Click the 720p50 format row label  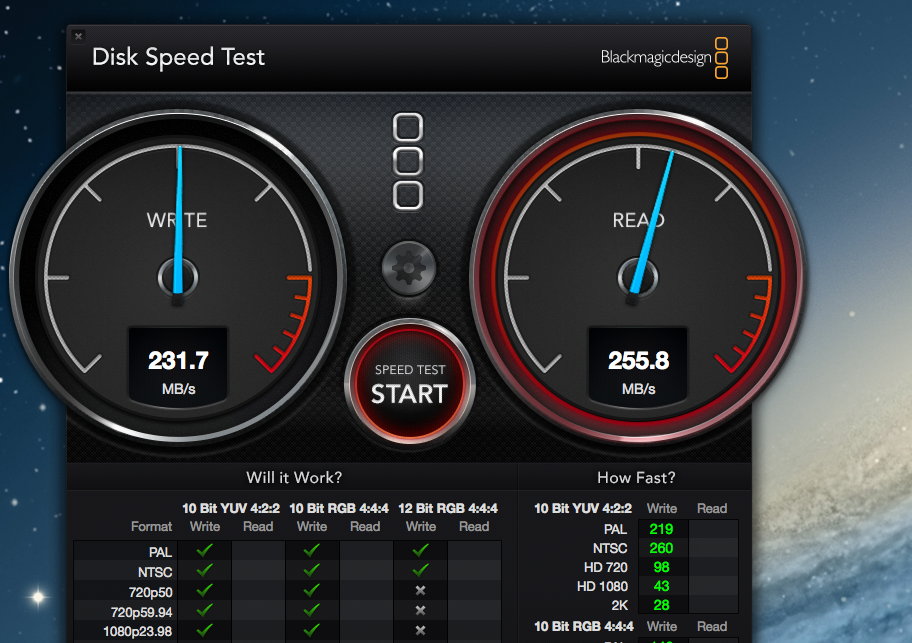(150, 592)
